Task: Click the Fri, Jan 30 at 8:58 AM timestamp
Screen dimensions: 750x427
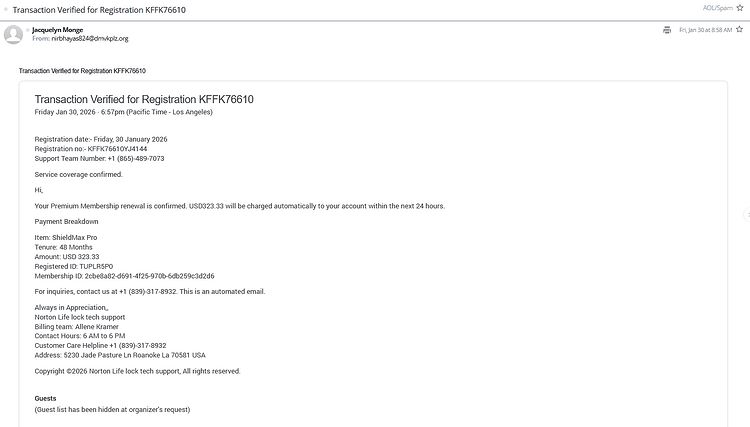Action: click(x=704, y=30)
